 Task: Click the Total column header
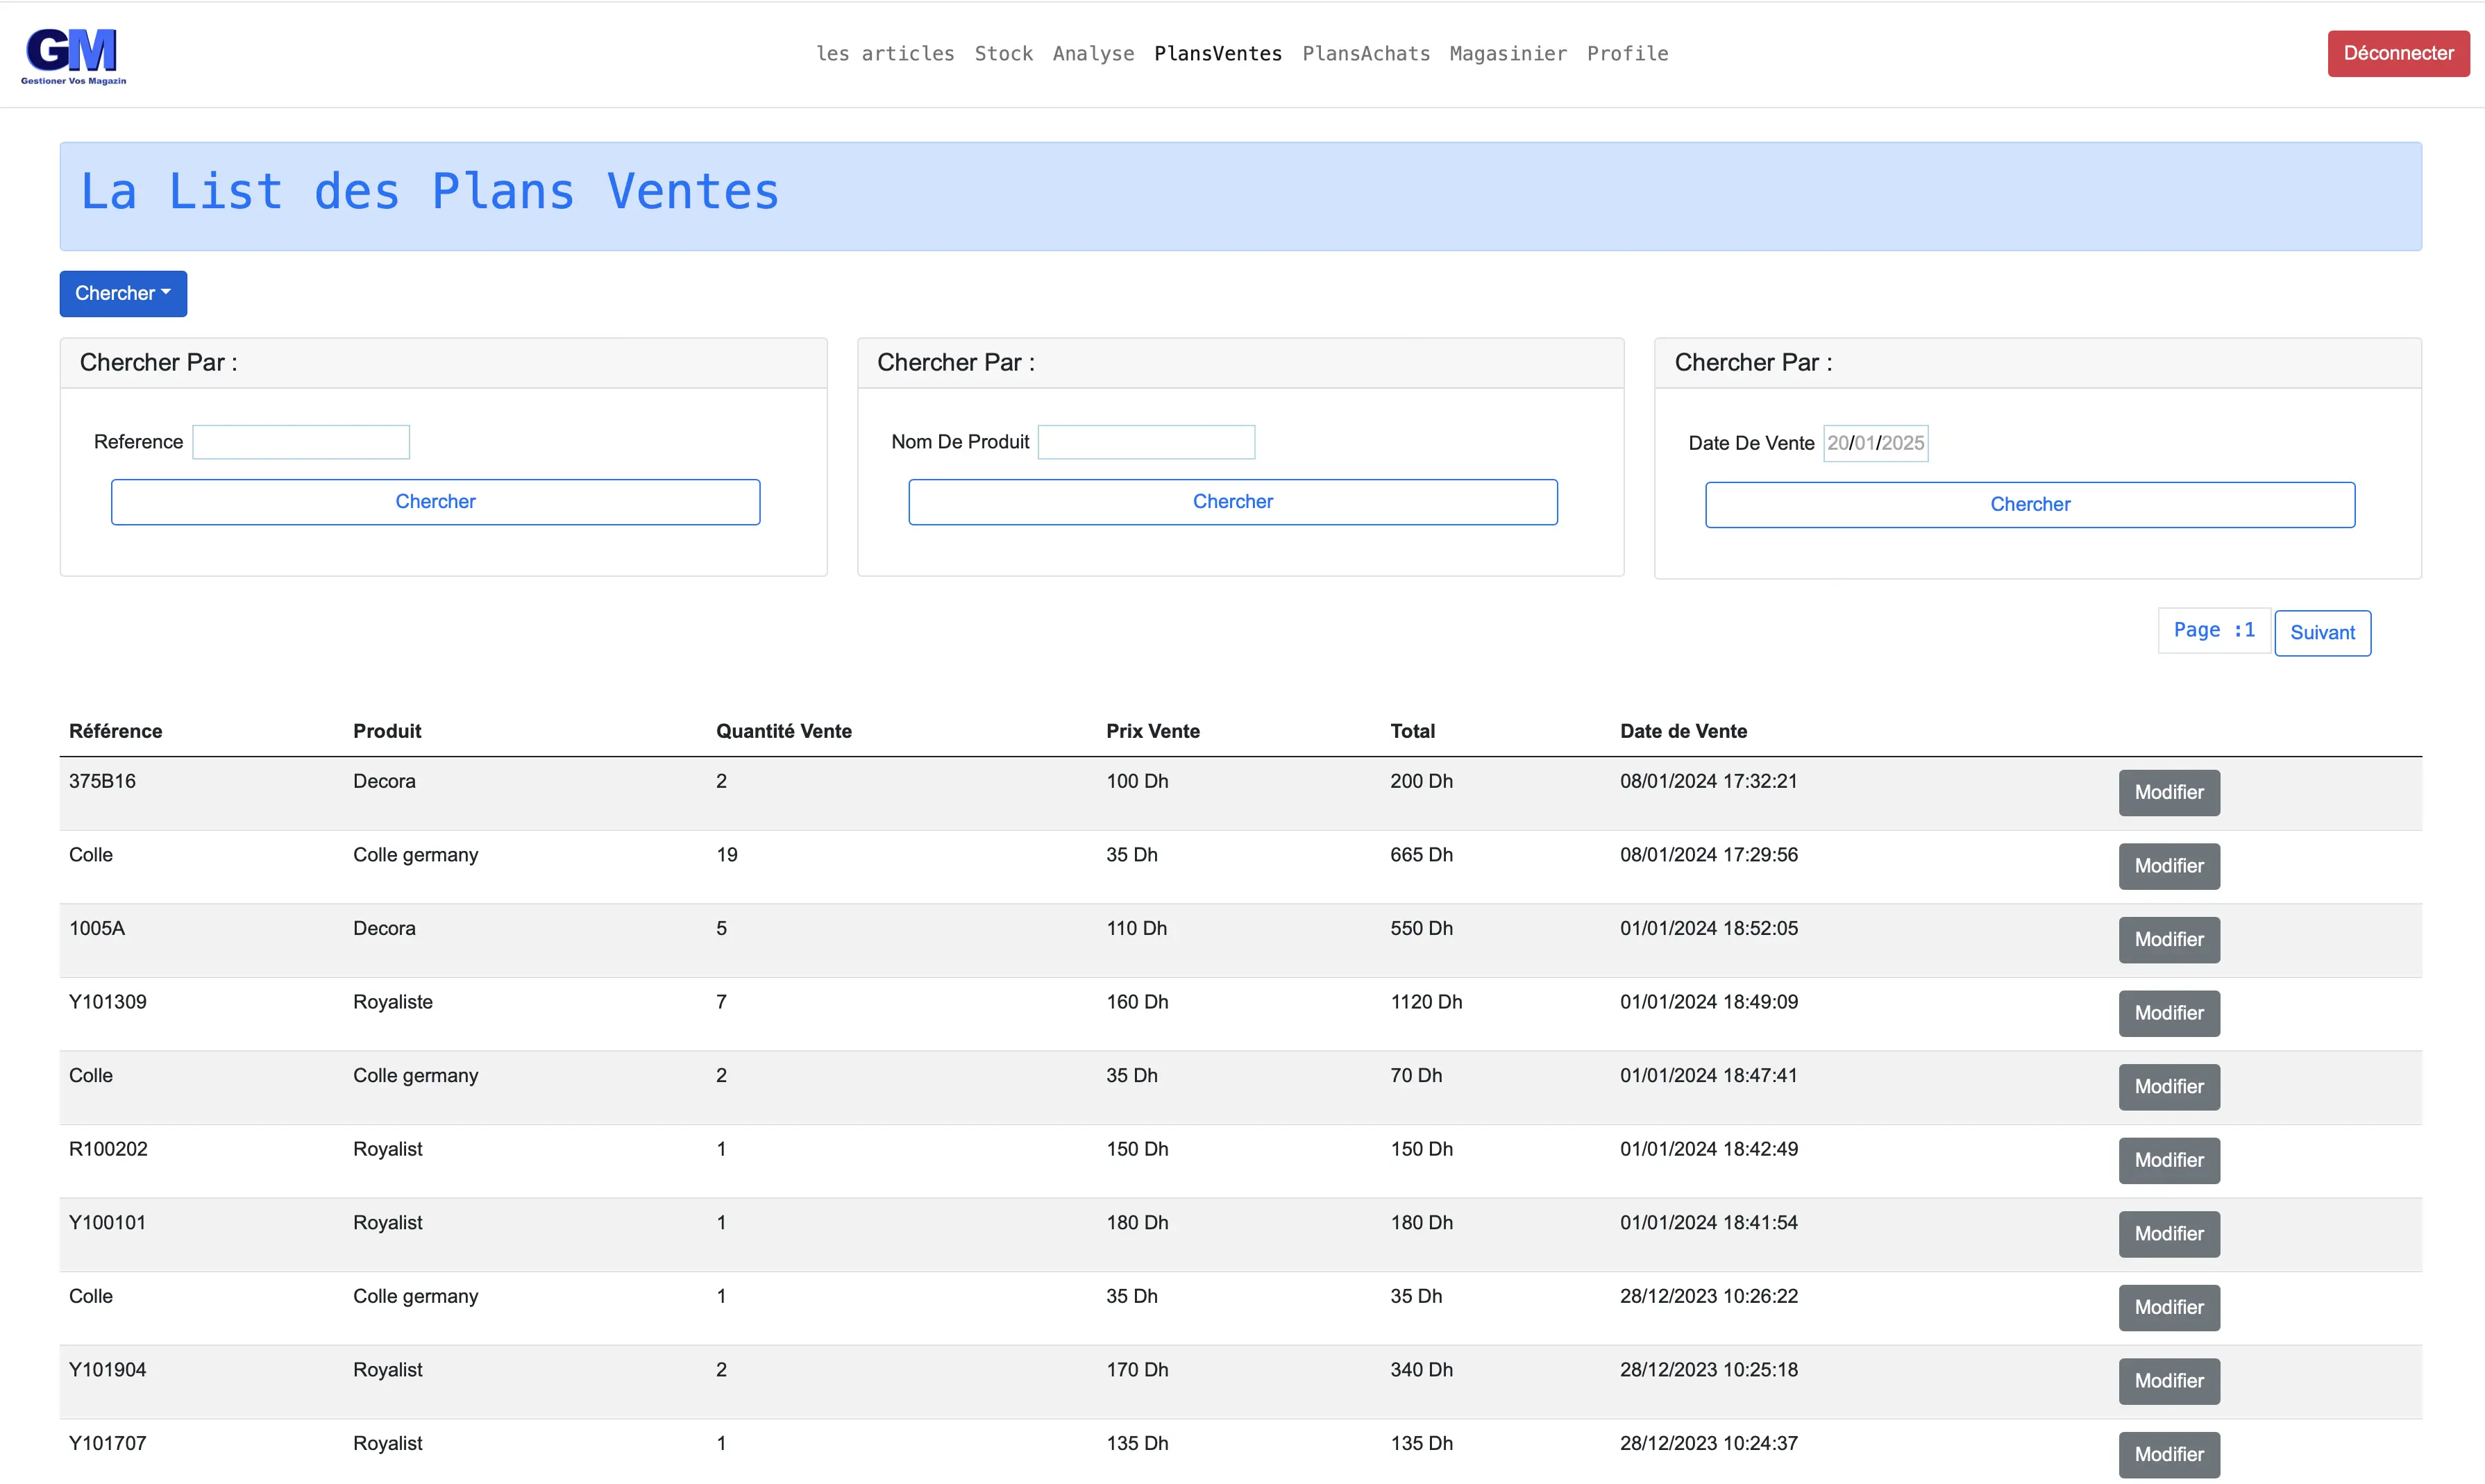pos(1412,732)
